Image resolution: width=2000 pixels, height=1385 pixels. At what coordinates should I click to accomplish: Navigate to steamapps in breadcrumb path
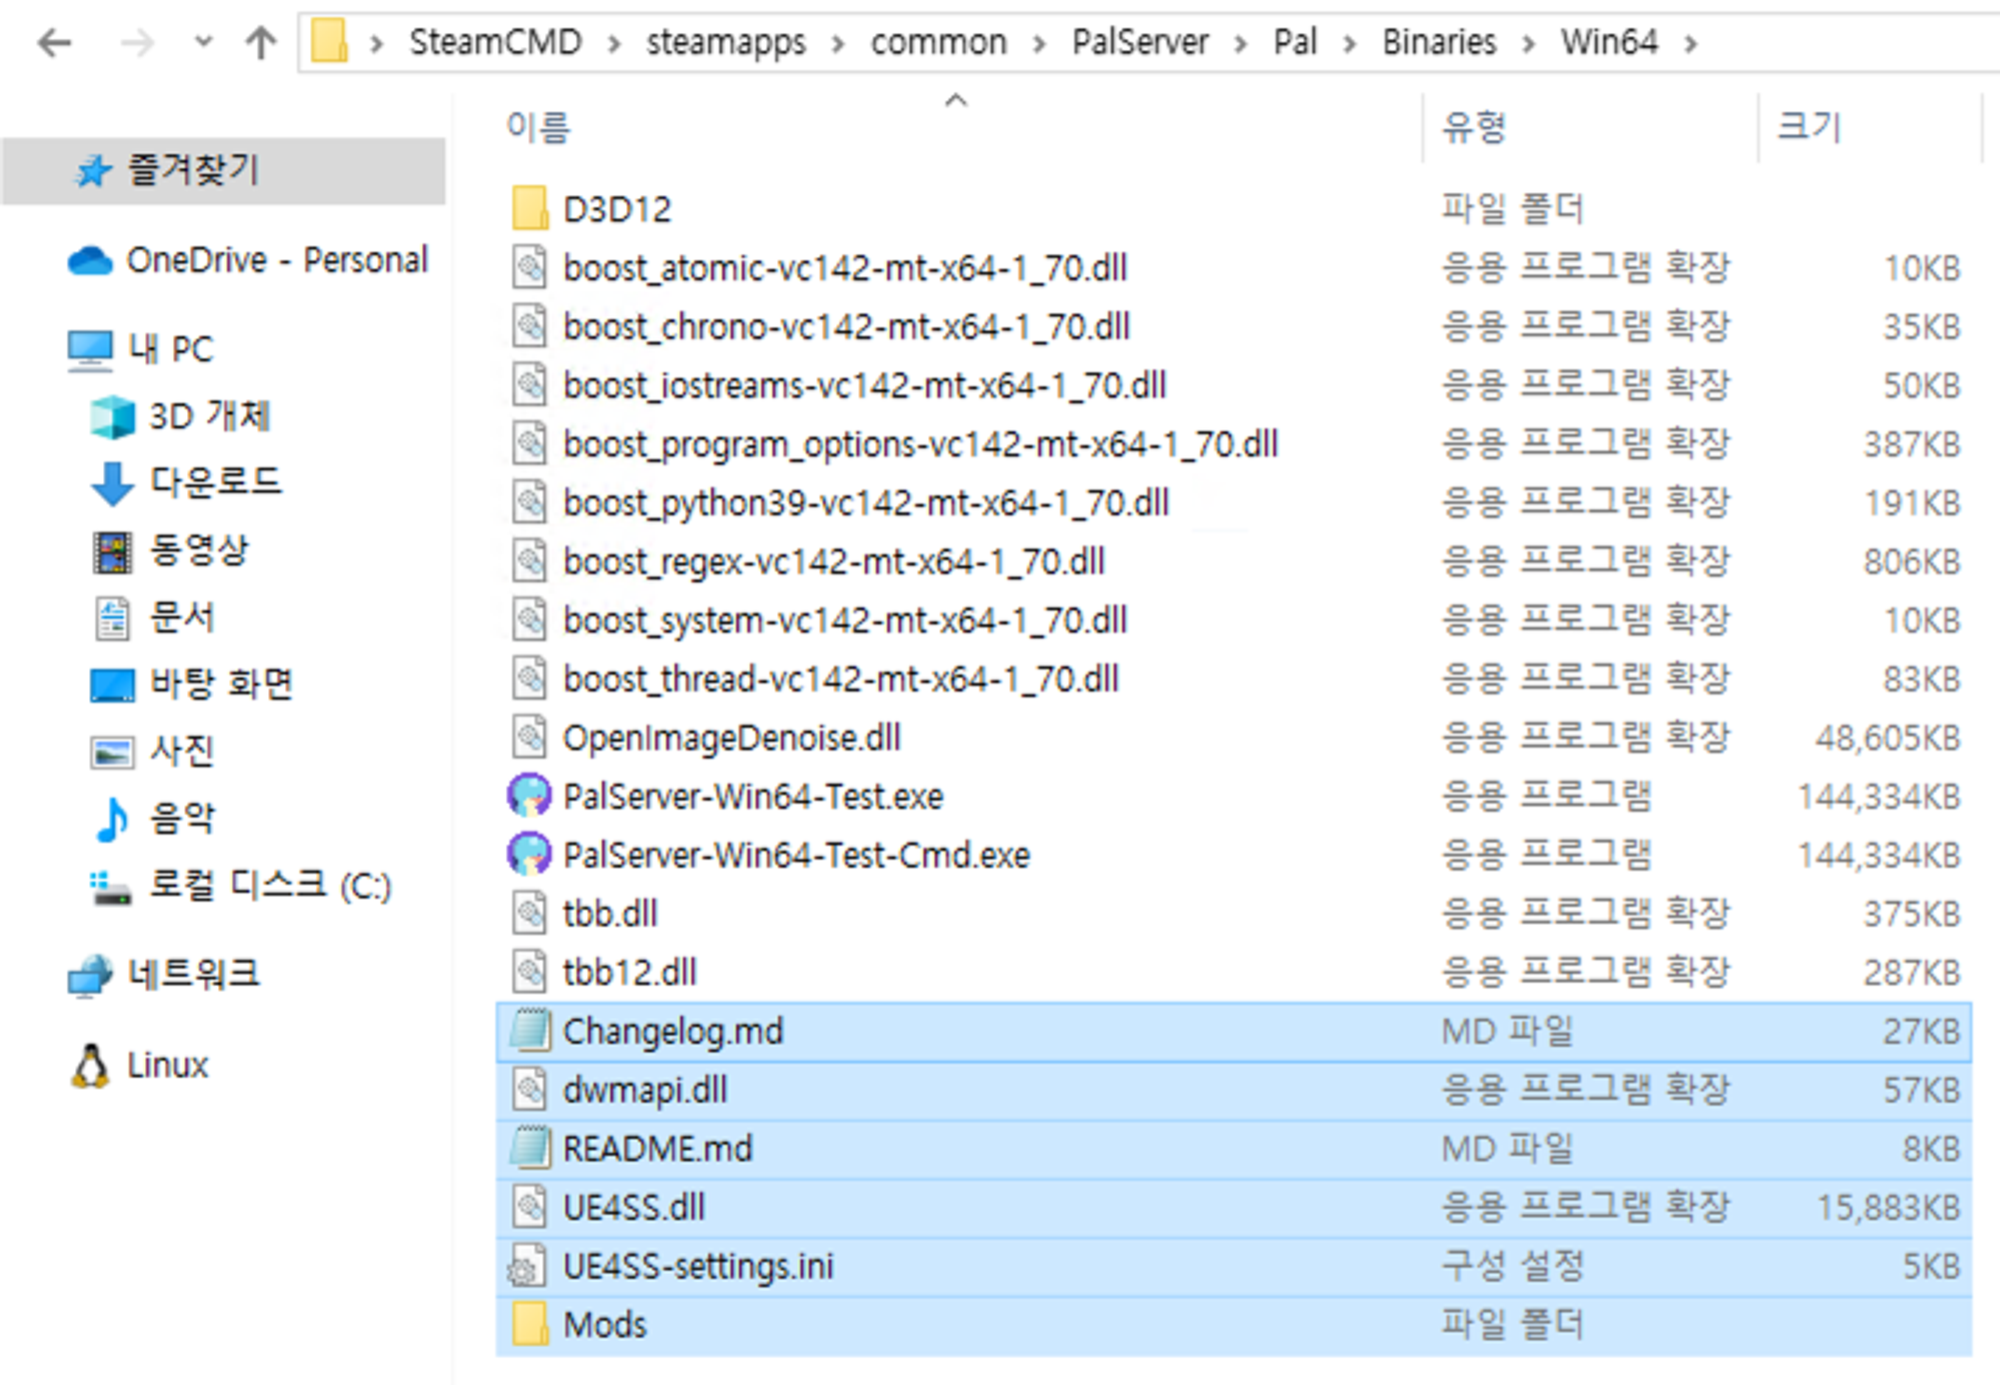(x=725, y=43)
